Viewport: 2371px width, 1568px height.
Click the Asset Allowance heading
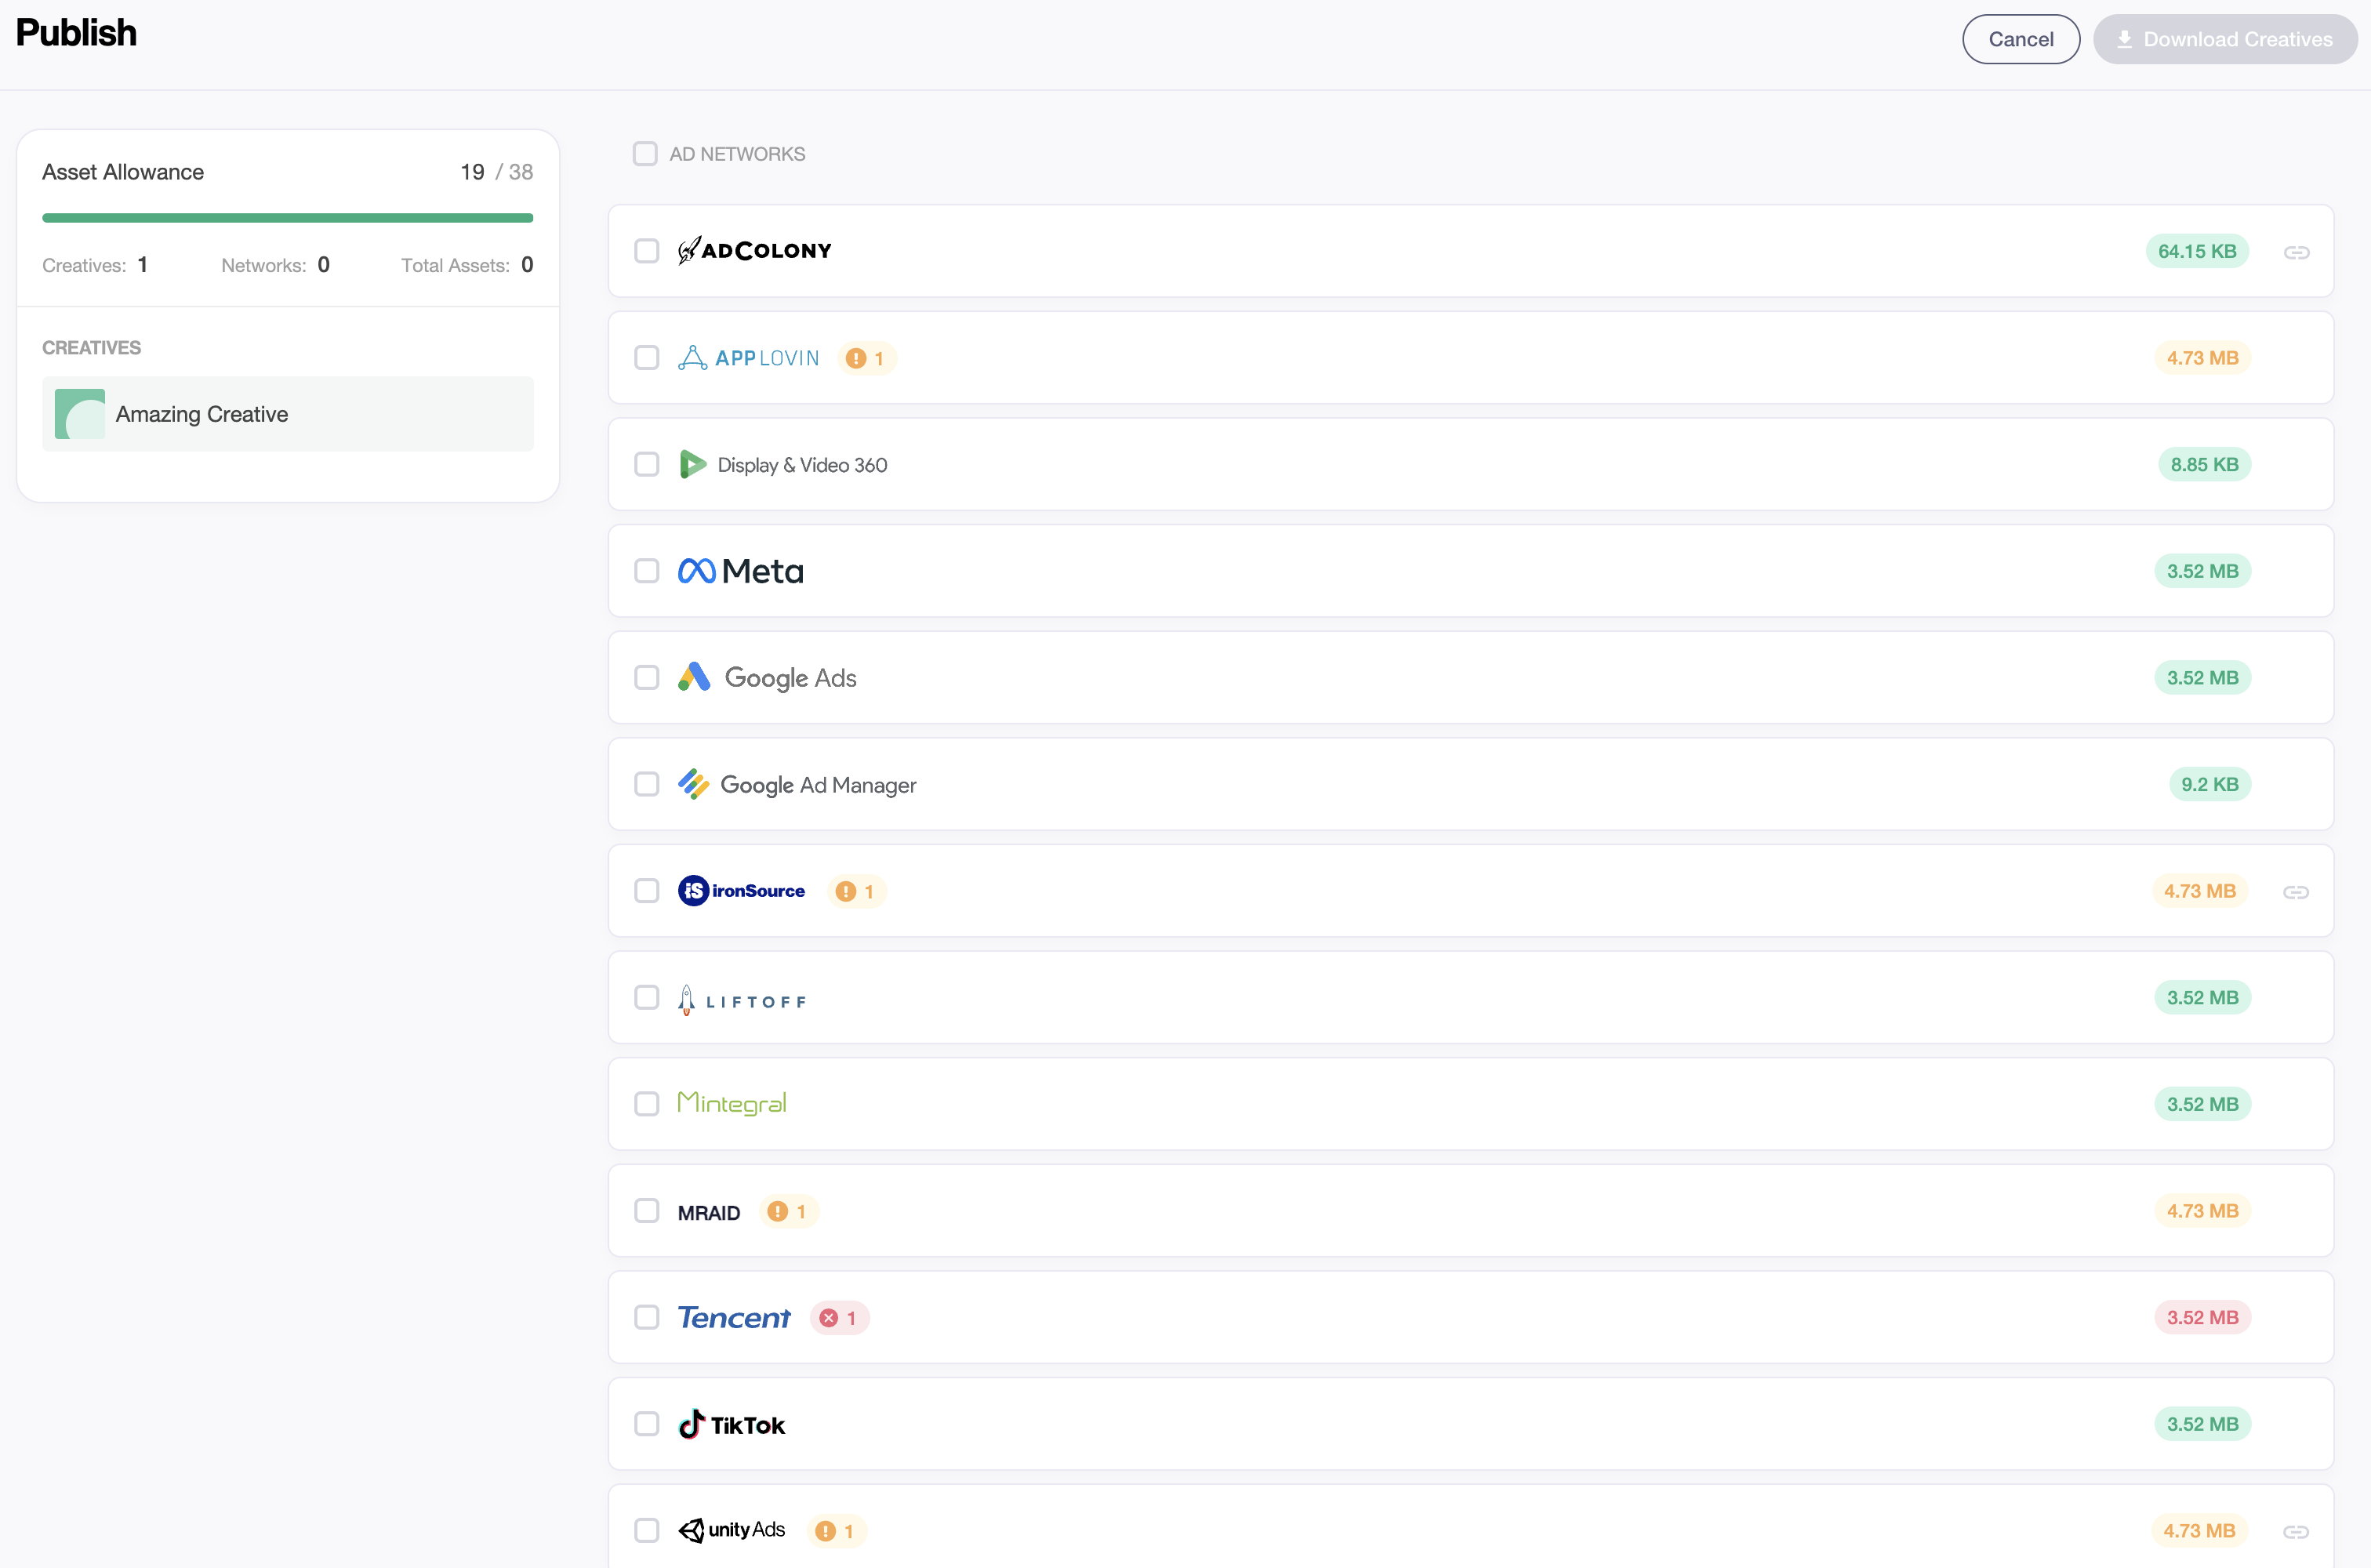123,172
